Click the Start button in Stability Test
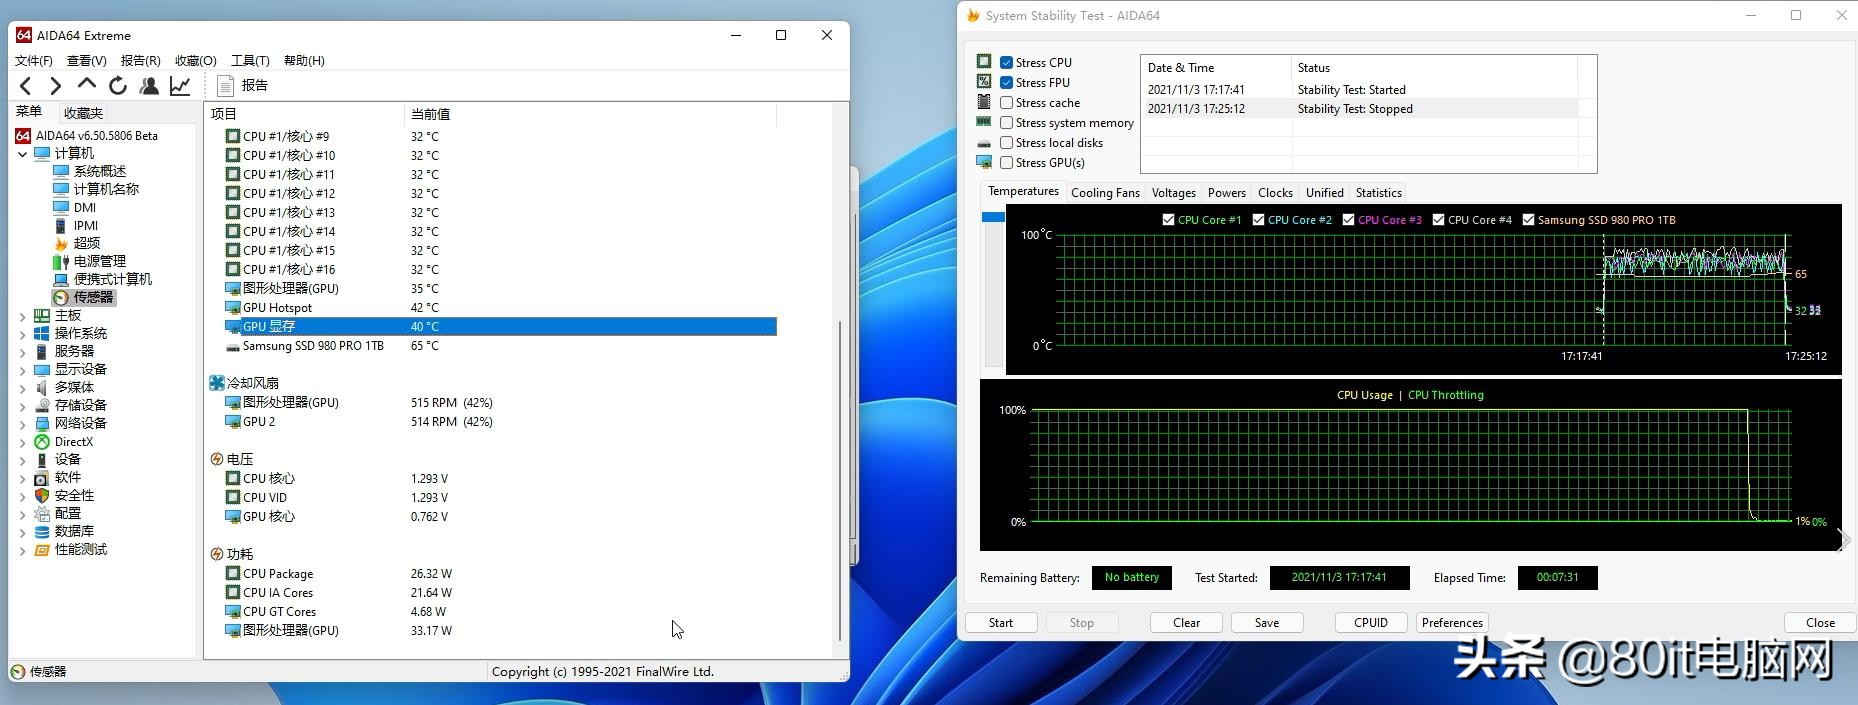The width and height of the screenshot is (1858, 705). [1001, 622]
